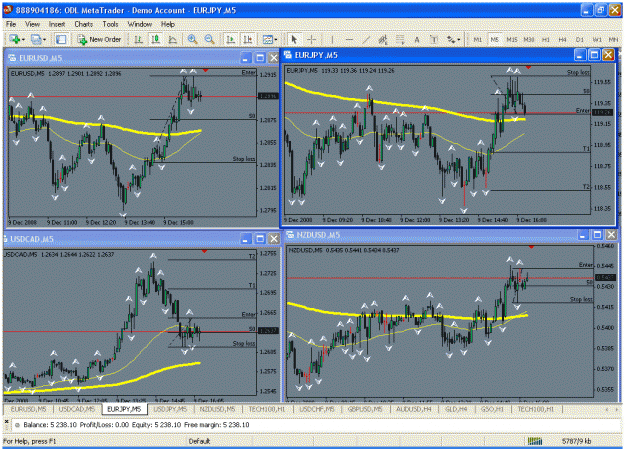Zoom out on the chart

[x=209, y=39]
